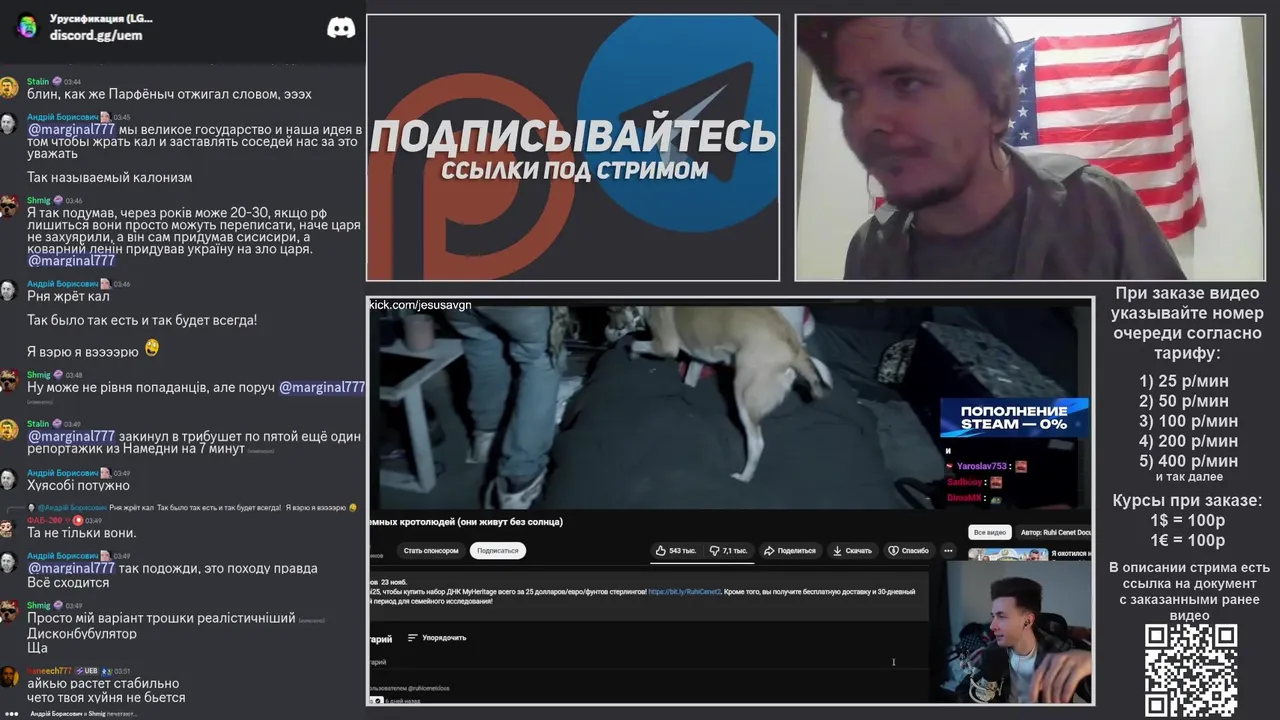Viewport: 1280px width, 720px height.
Task: Click the 'Спасибо' thanks button
Action: click(x=908, y=550)
